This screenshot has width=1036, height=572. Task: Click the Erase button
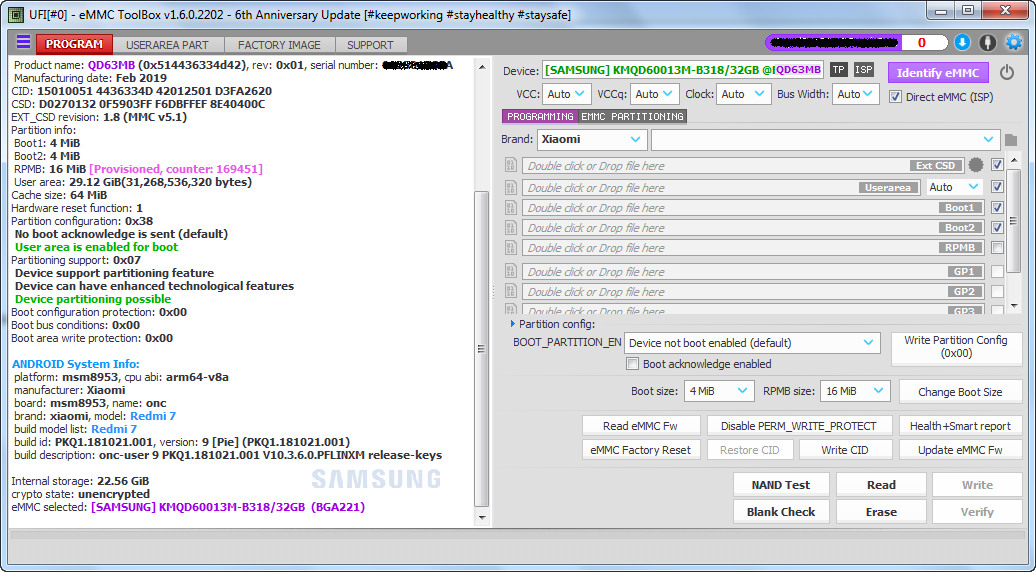pyautogui.click(x=881, y=512)
